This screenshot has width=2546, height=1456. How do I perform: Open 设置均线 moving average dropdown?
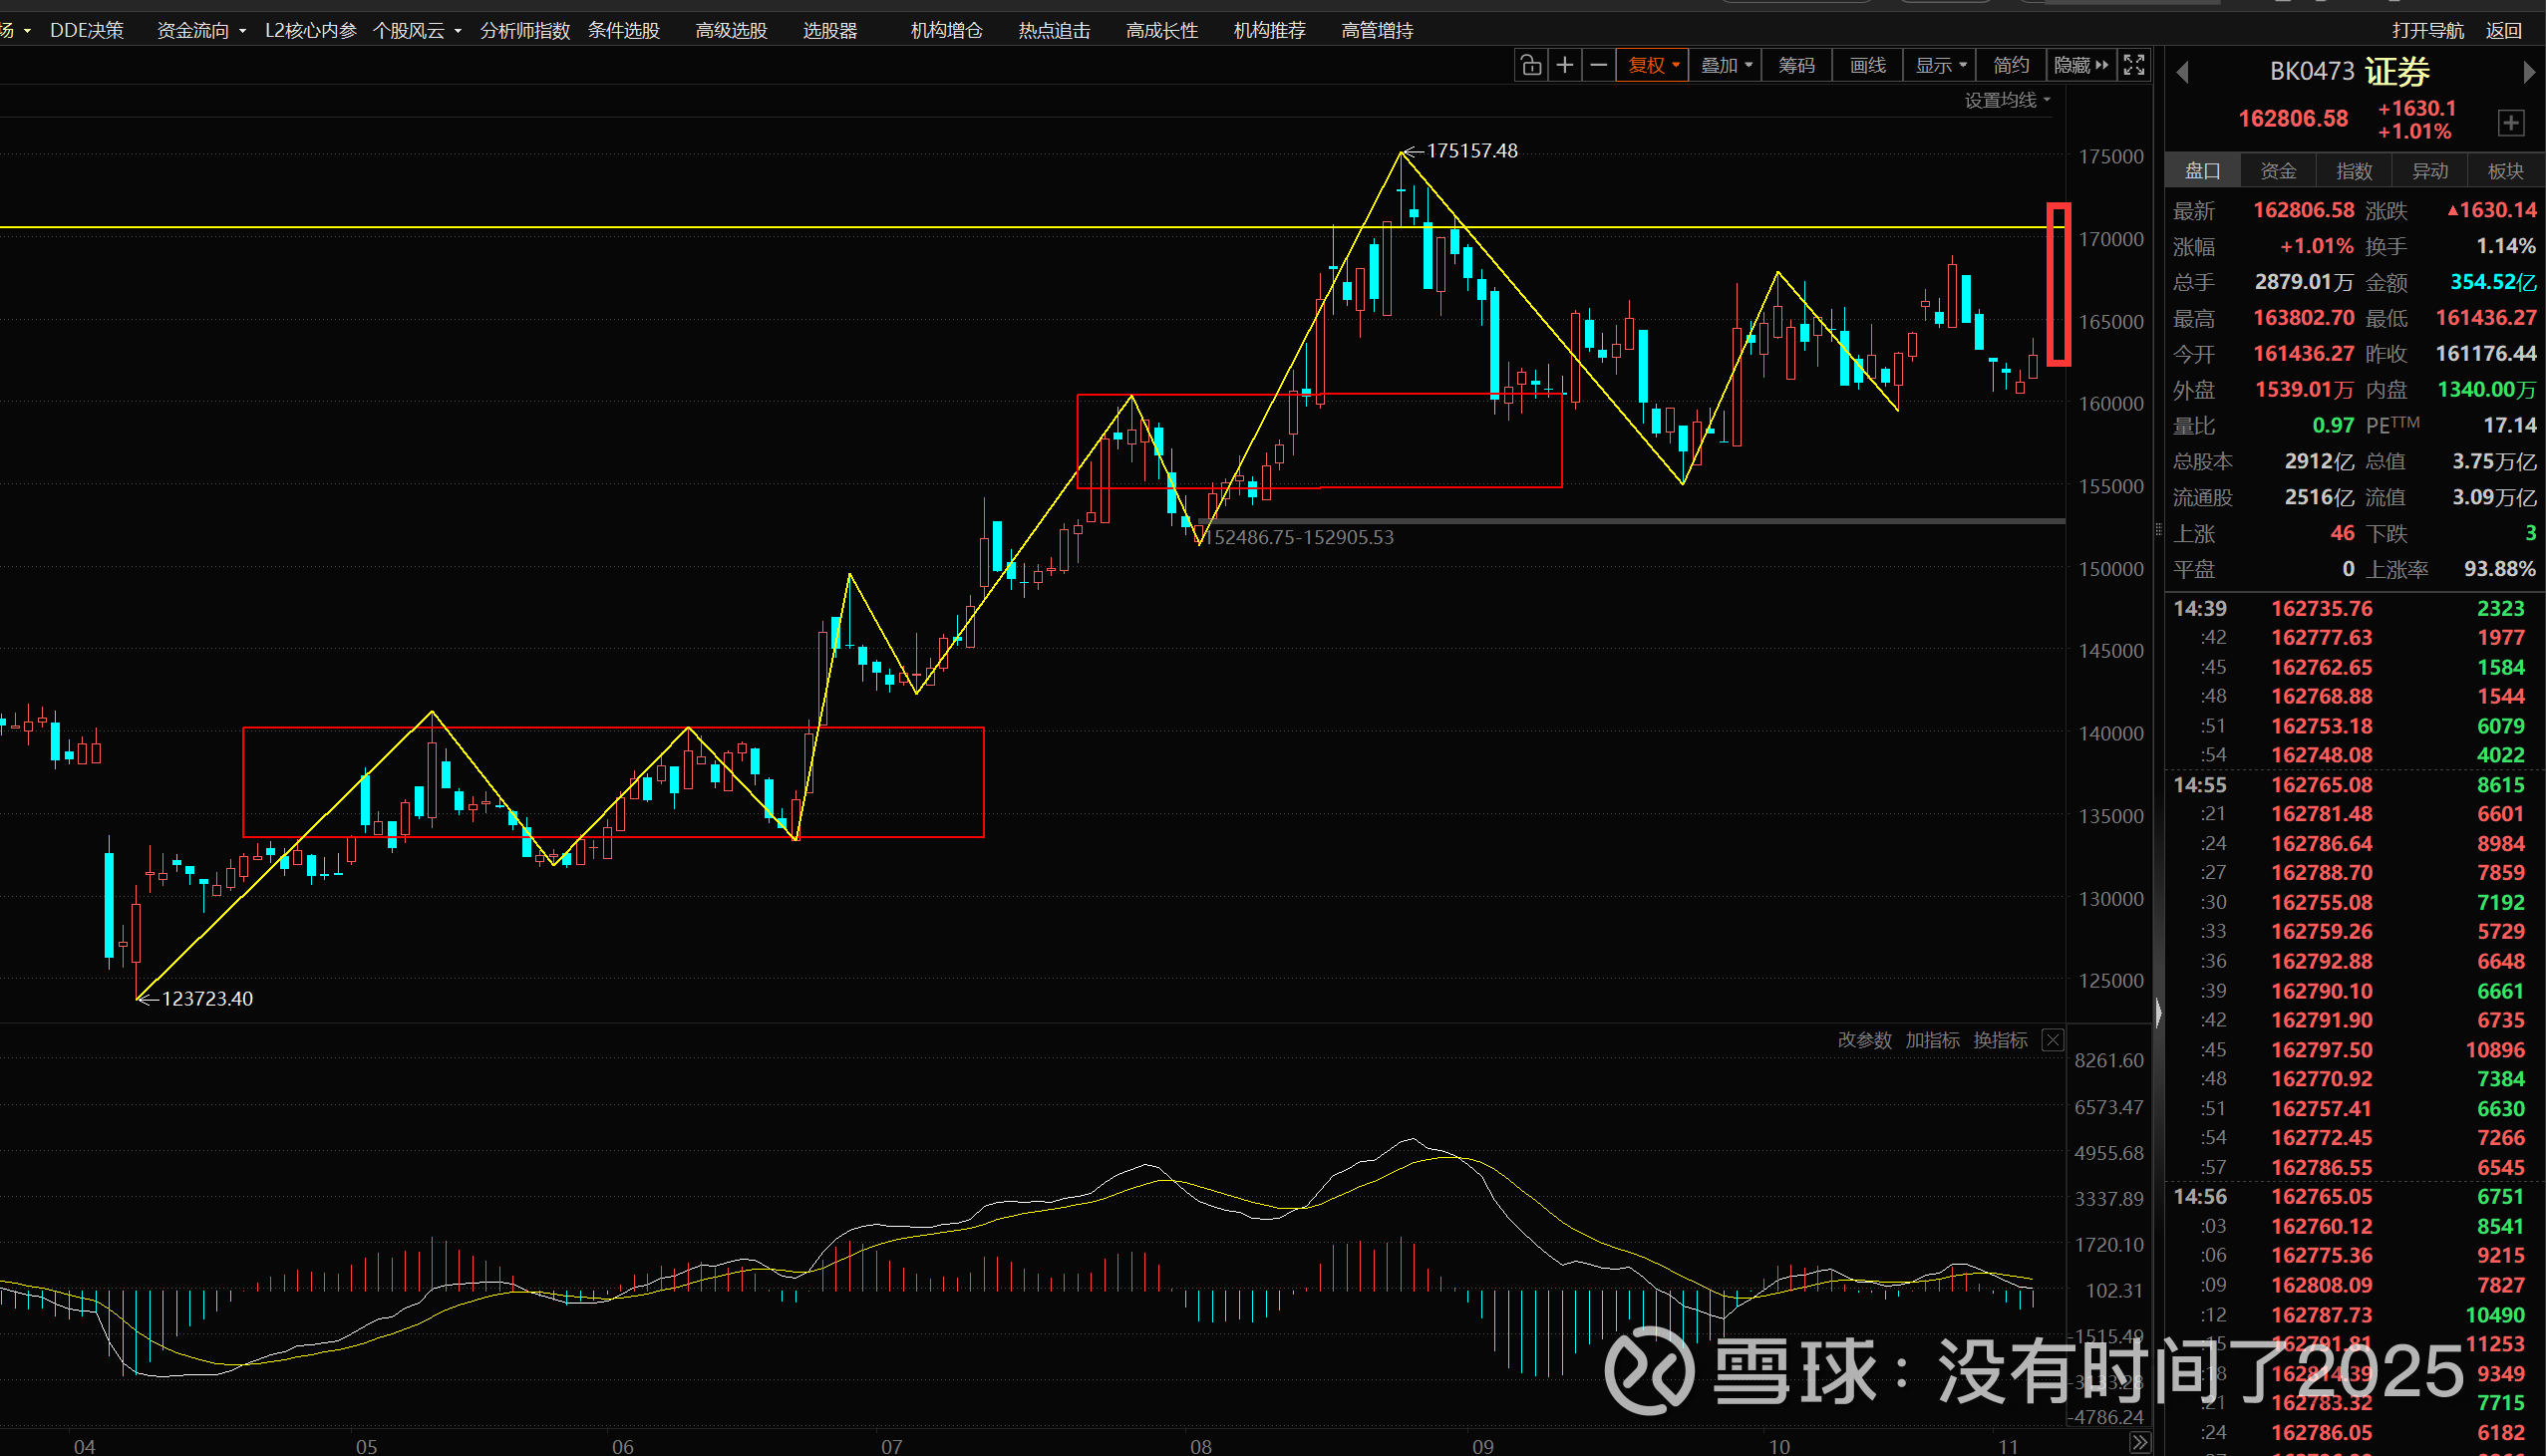[x=2007, y=100]
